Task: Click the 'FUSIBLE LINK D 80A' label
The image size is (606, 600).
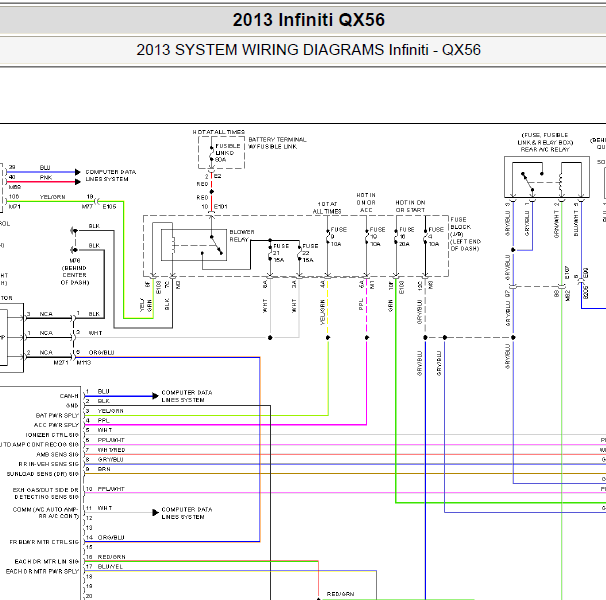Action: pyautogui.click(x=228, y=153)
